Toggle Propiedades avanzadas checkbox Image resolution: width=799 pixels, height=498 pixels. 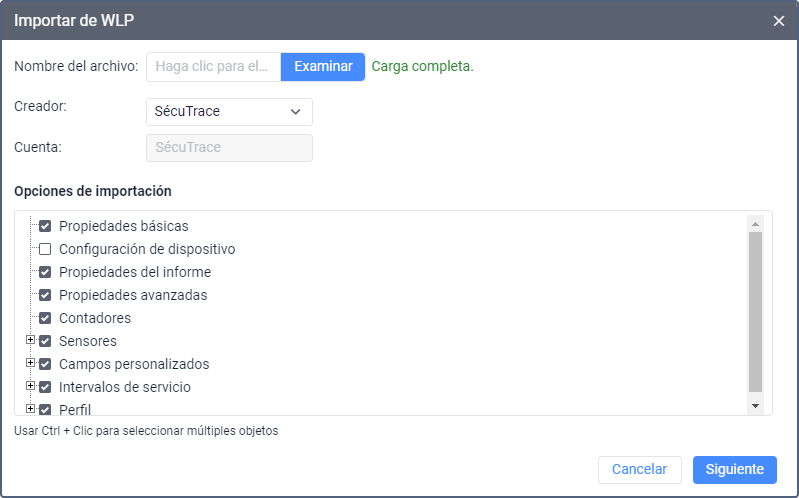pos(45,295)
